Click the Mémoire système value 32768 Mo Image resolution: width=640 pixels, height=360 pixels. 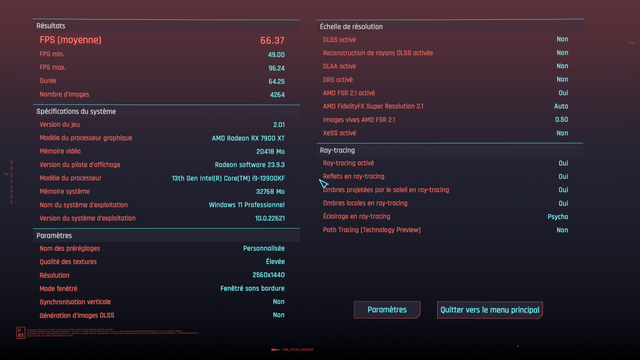[x=270, y=191]
